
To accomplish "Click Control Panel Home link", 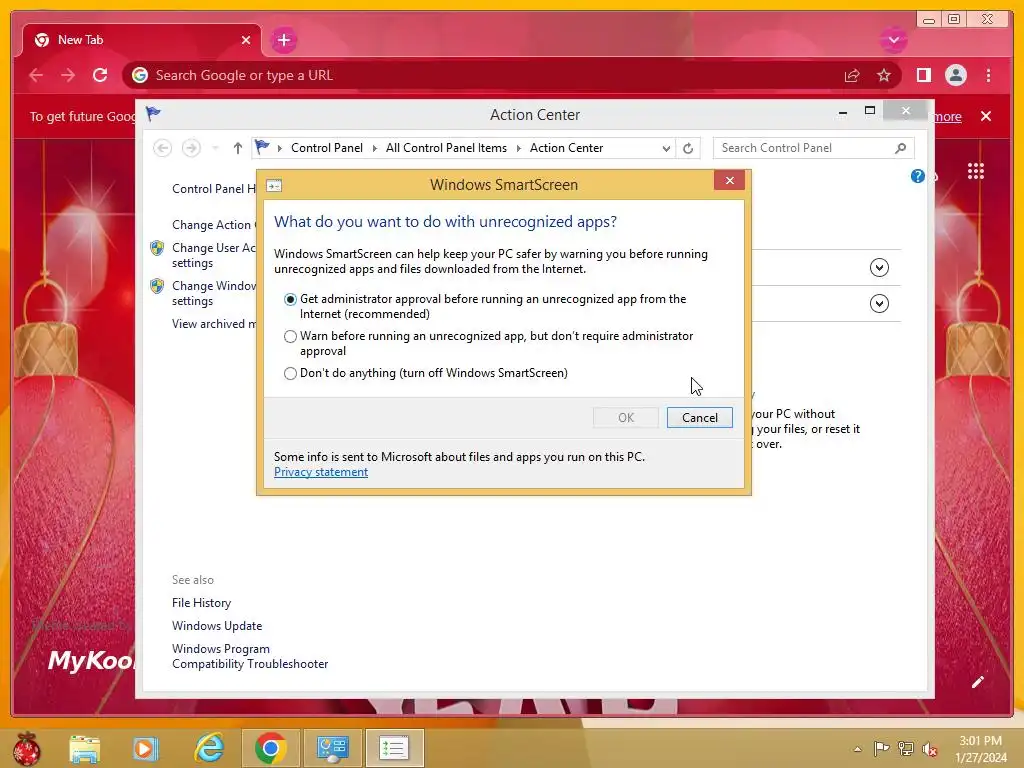I will (214, 189).
